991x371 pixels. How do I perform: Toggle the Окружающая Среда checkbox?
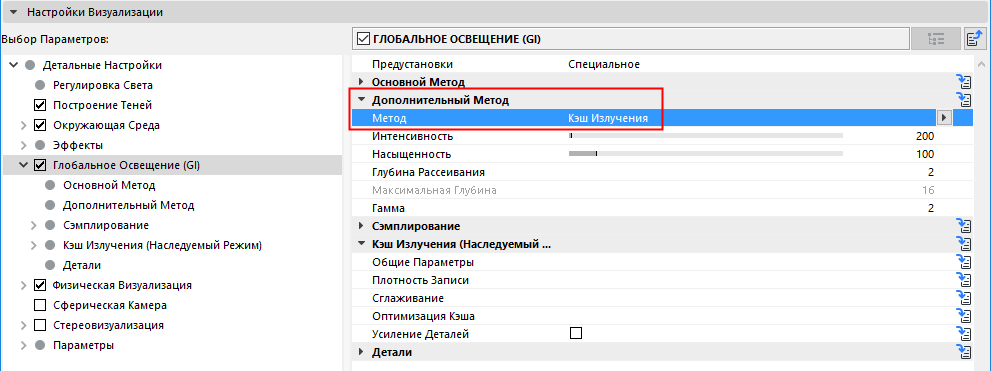[40, 125]
